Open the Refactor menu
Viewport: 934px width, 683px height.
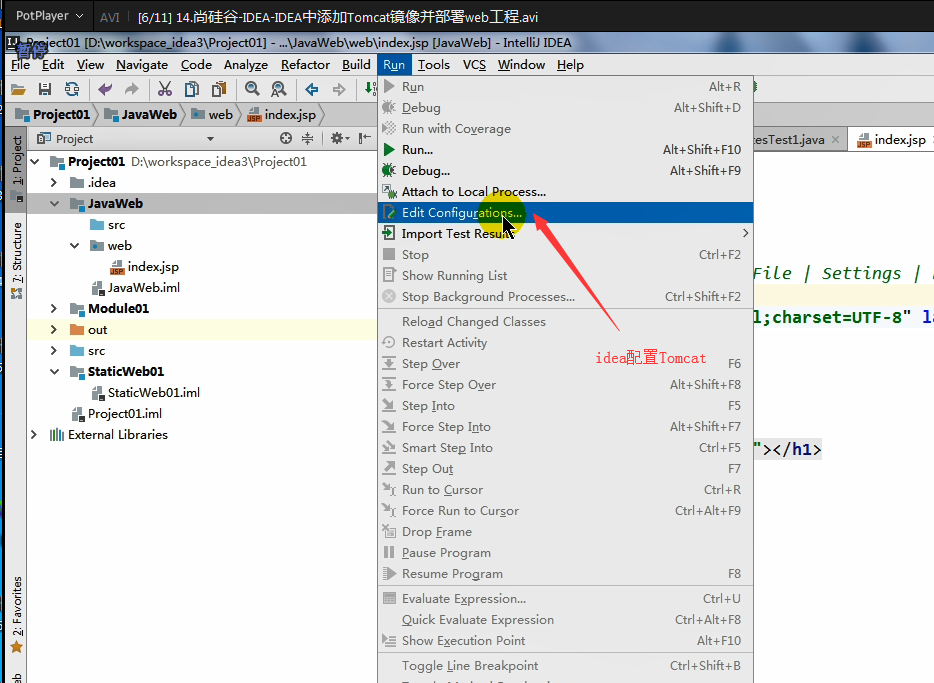305,64
